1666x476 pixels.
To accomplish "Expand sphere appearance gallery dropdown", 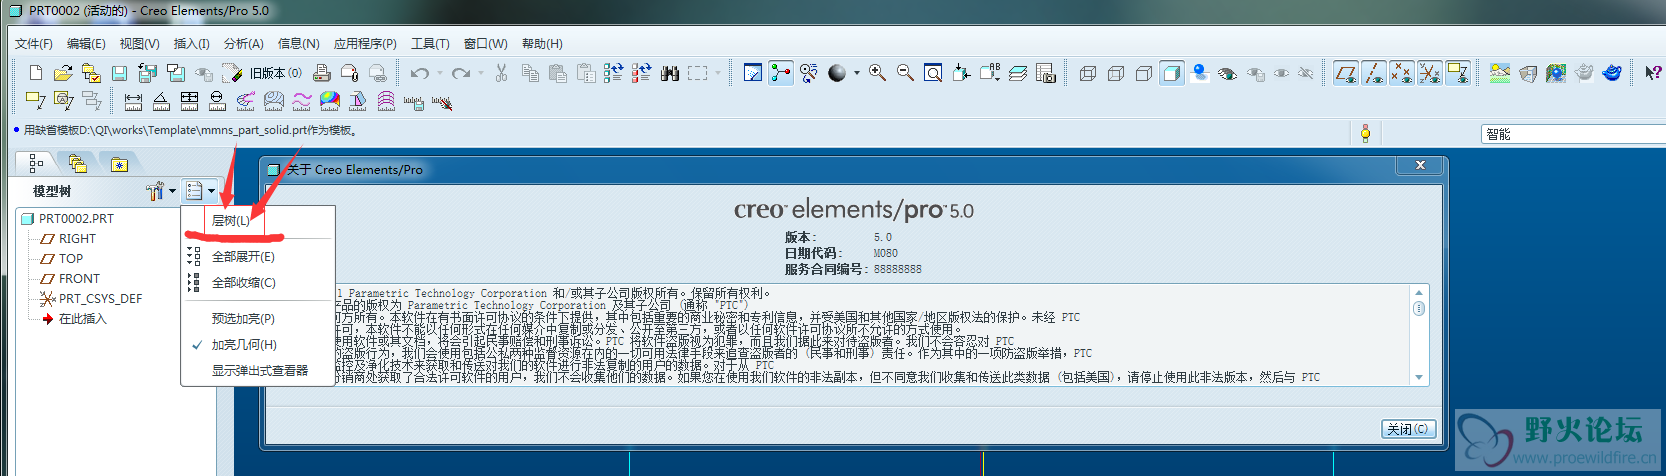I will coord(857,73).
